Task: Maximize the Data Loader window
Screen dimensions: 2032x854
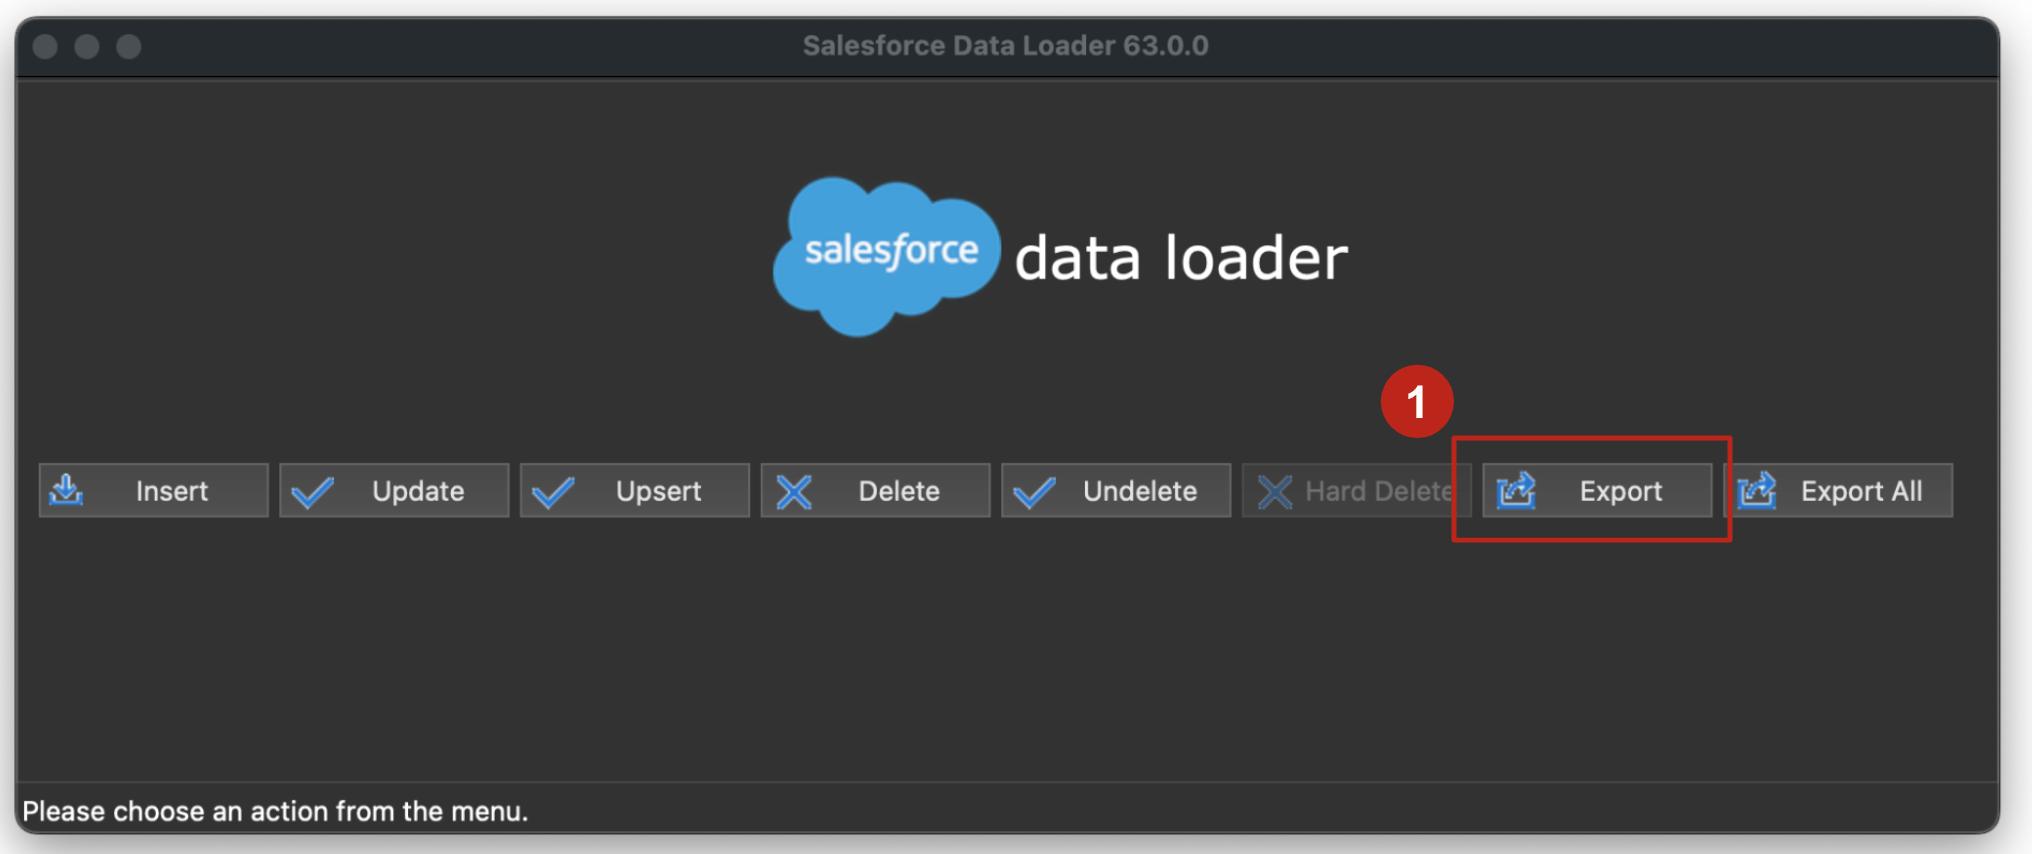Action: pyautogui.click(x=129, y=46)
